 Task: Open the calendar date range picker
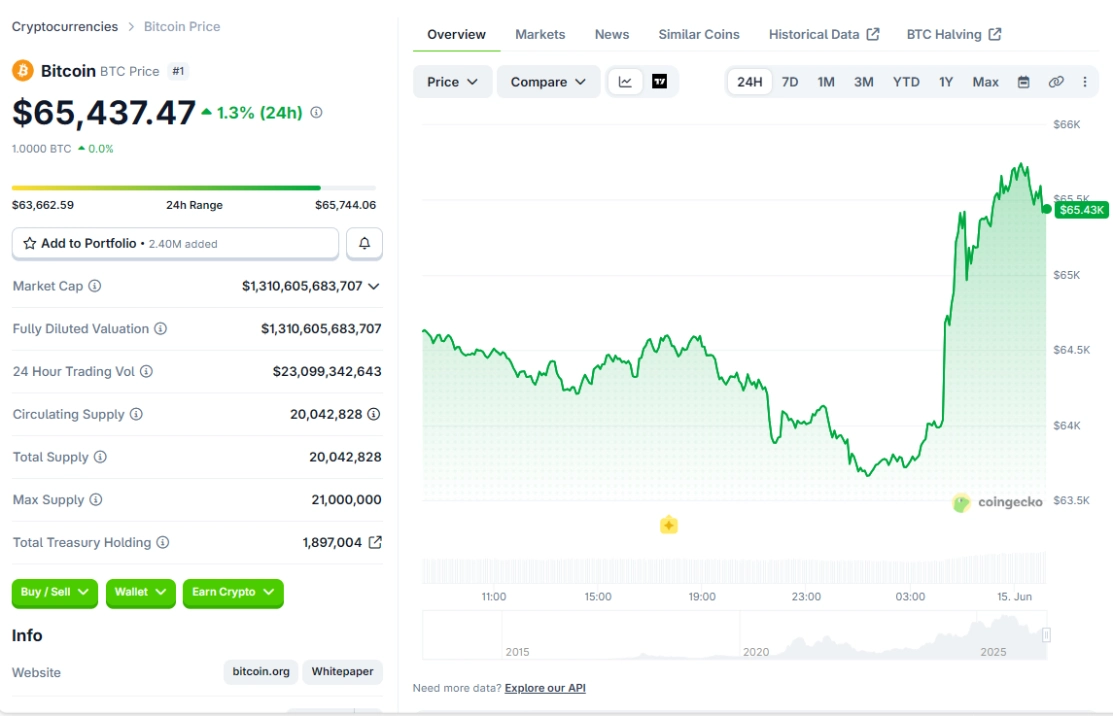1024,82
